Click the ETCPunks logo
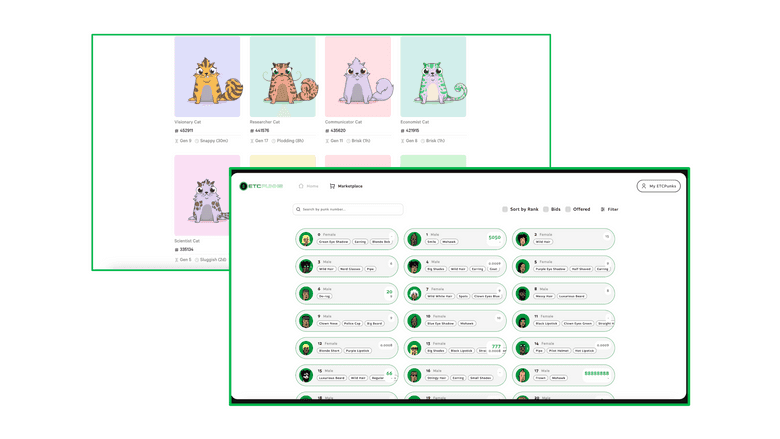 click(x=261, y=186)
